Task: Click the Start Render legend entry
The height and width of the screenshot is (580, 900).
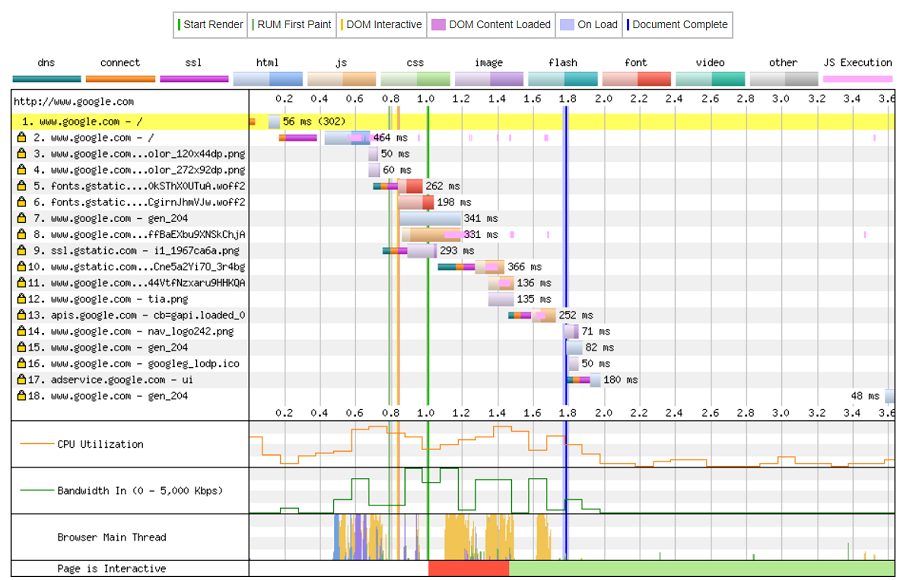Action: [211, 25]
